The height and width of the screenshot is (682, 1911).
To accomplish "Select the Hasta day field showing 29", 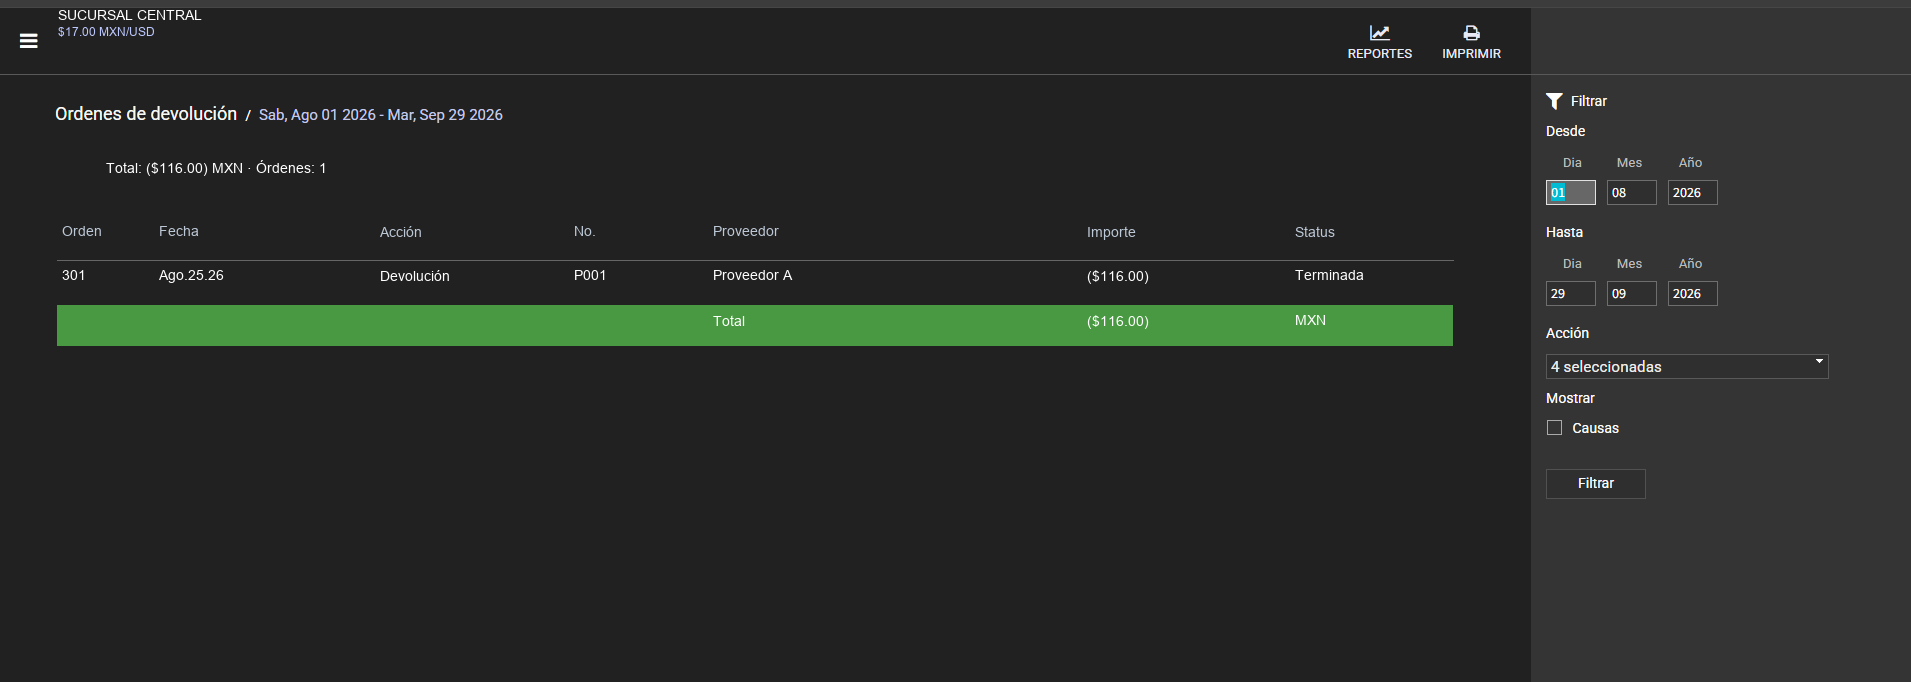I will tap(1570, 294).
